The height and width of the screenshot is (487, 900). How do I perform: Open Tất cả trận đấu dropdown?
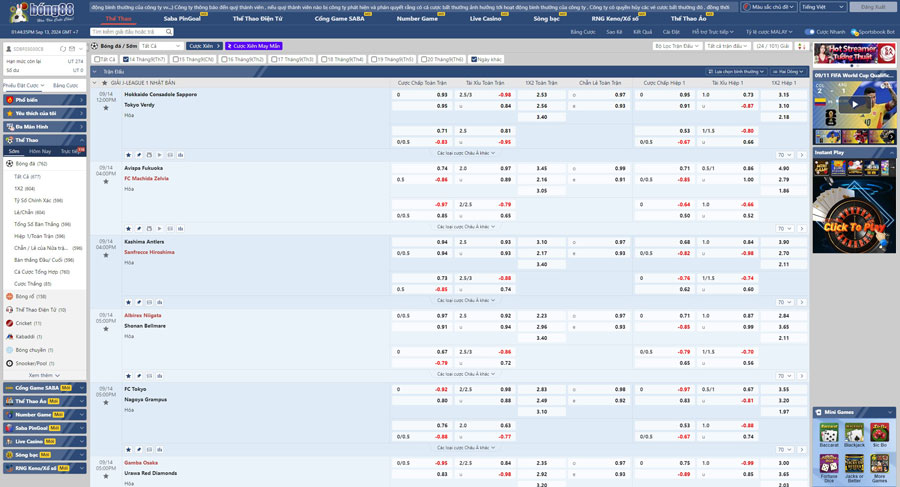click(x=727, y=46)
